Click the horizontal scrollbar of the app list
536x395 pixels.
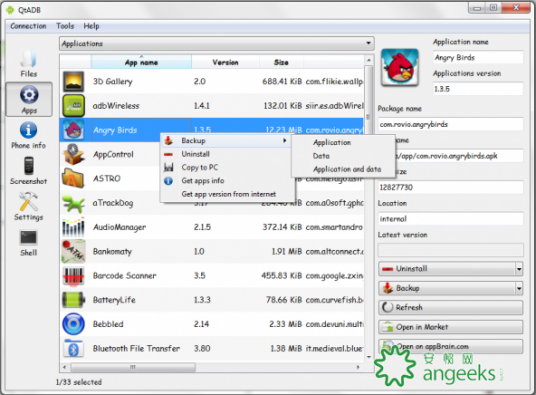tap(212, 367)
